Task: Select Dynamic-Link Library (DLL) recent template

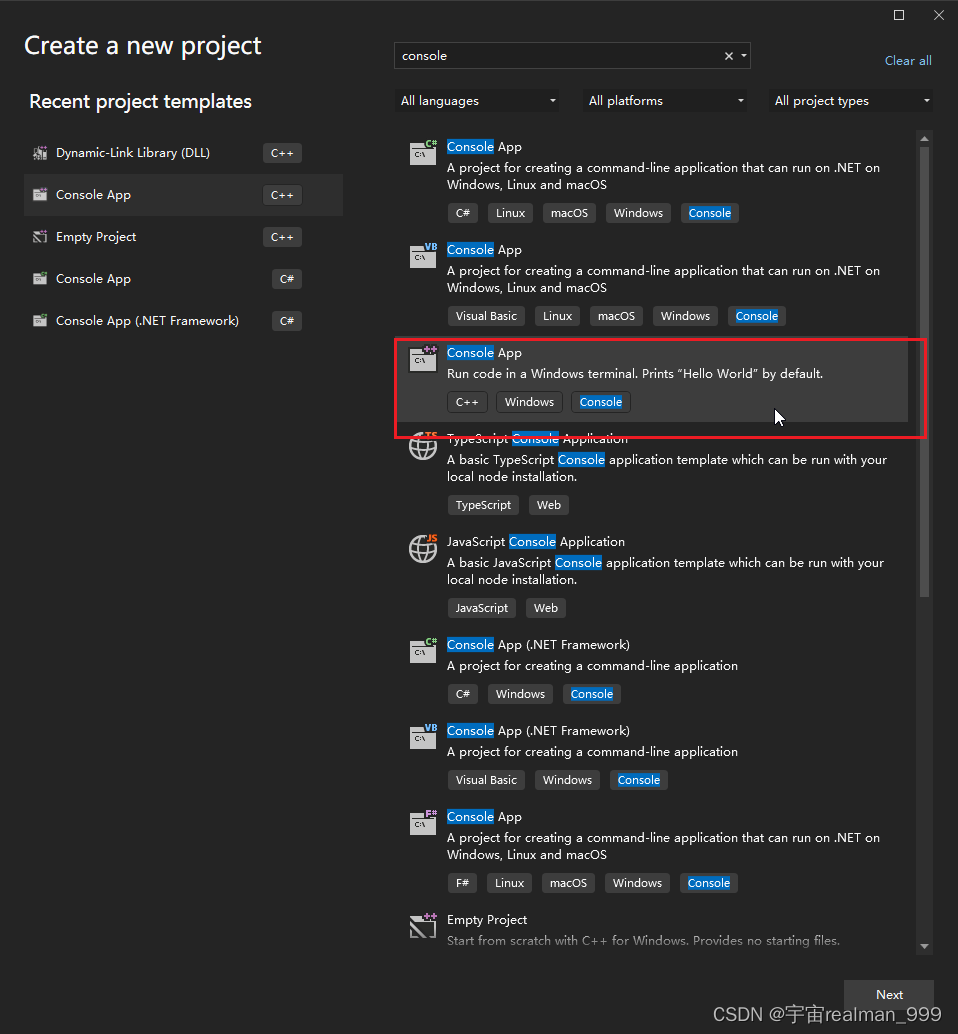Action: [183, 153]
